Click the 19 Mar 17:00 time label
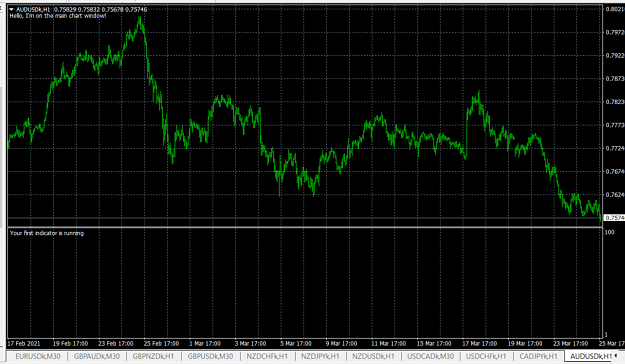This screenshot has height=364, width=625. pyautogui.click(x=525, y=343)
